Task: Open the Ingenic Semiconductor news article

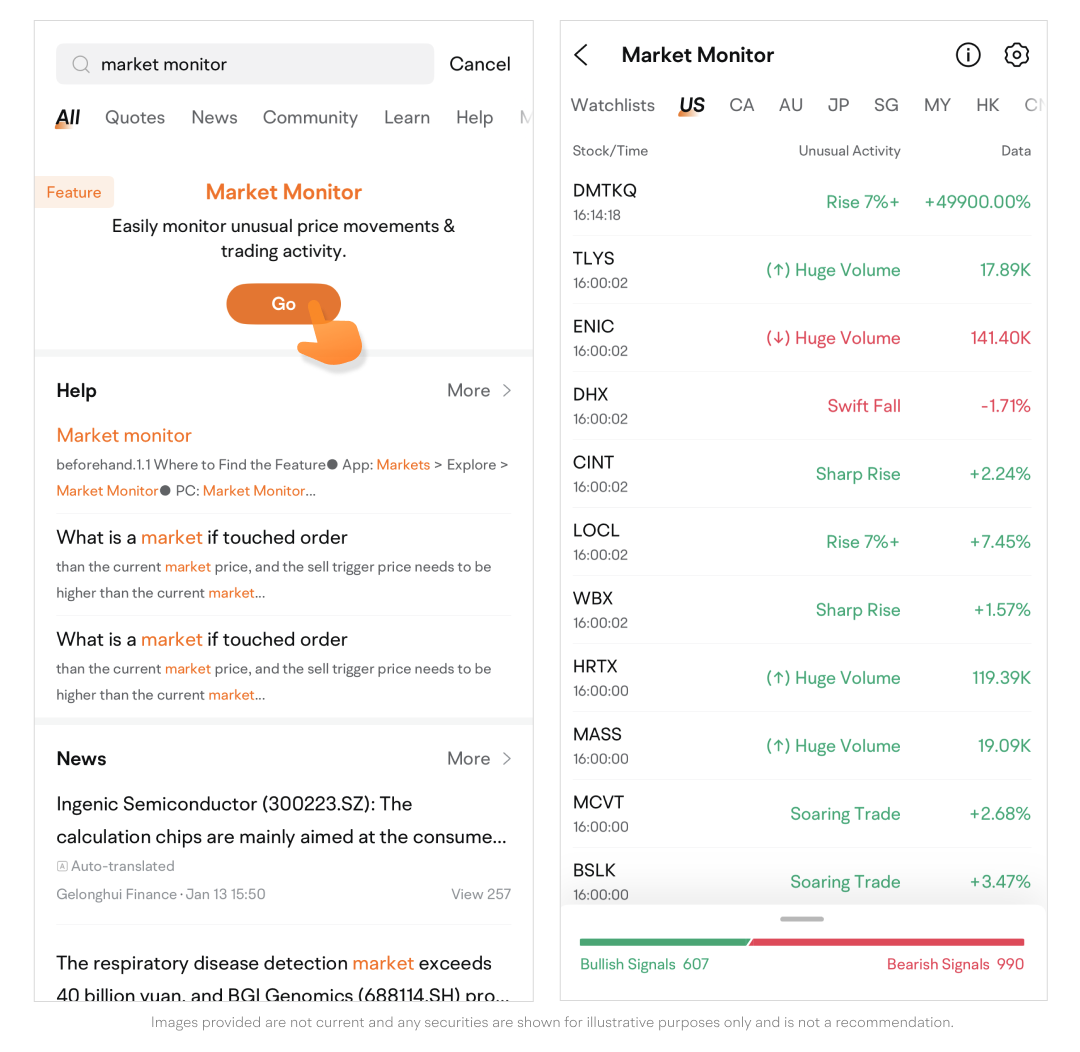Action: click(x=281, y=820)
